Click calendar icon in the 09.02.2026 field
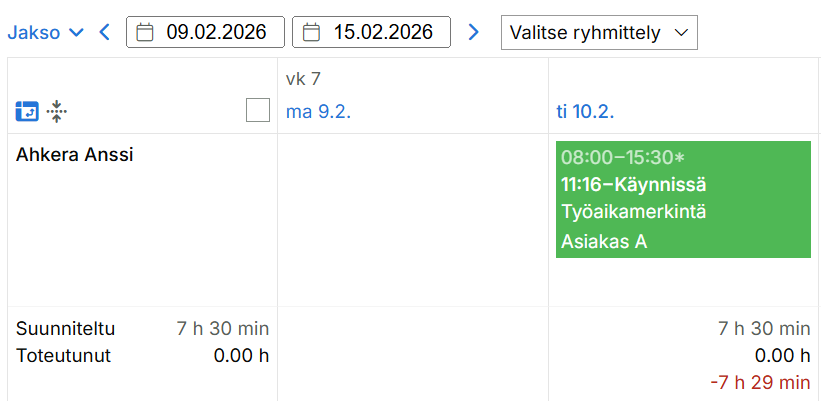The height and width of the screenshot is (401, 821). coord(145,33)
